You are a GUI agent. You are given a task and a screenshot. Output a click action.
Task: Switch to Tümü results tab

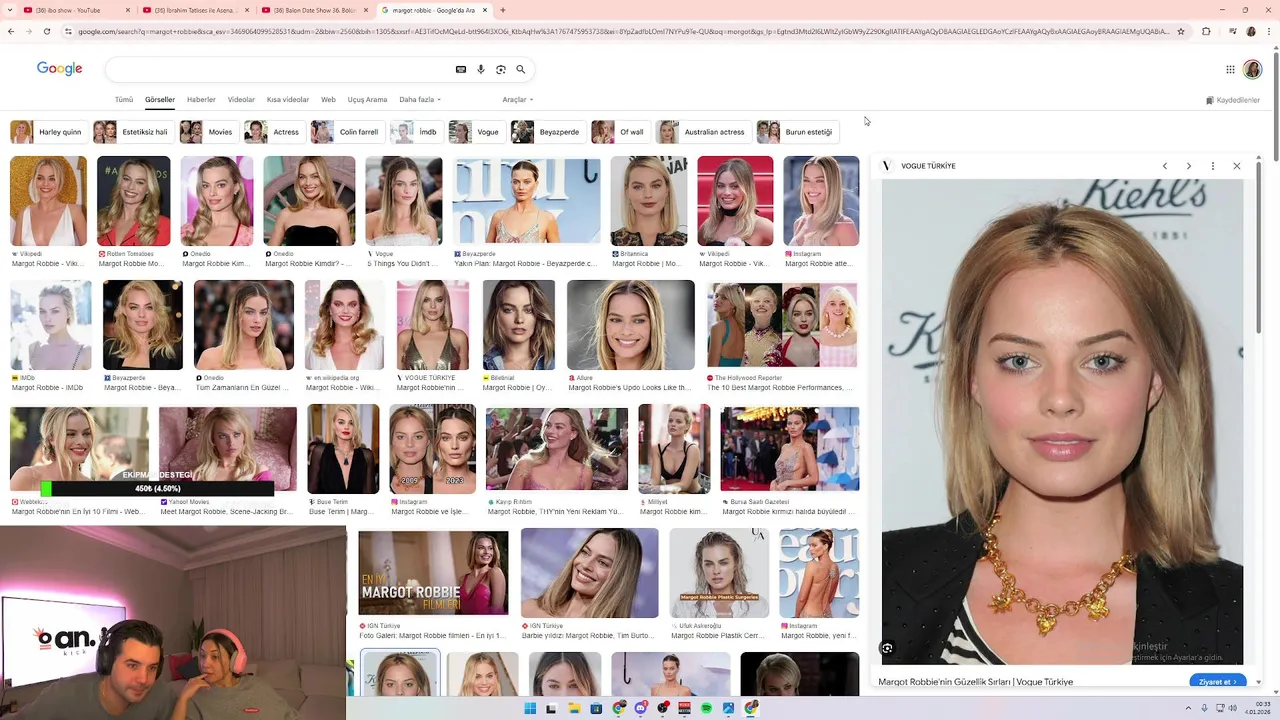pos(123,100)
